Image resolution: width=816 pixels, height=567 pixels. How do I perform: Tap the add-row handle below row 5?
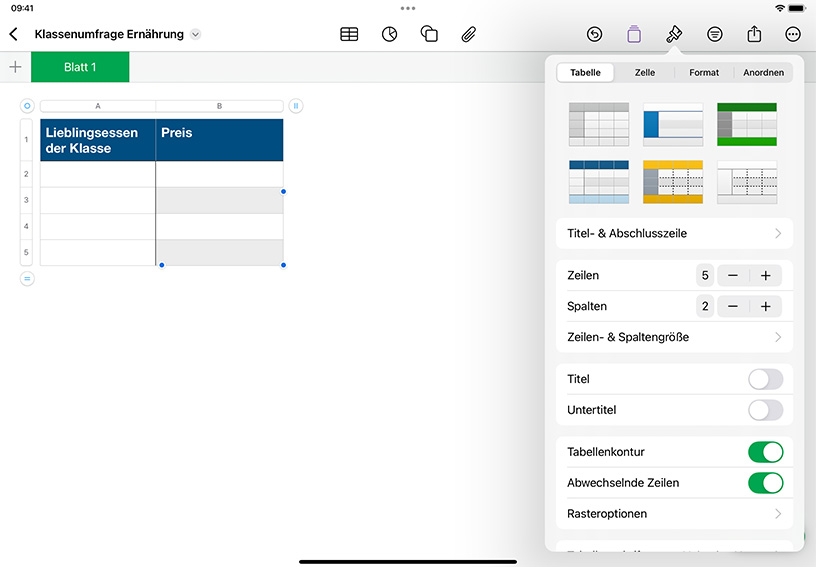27,279
